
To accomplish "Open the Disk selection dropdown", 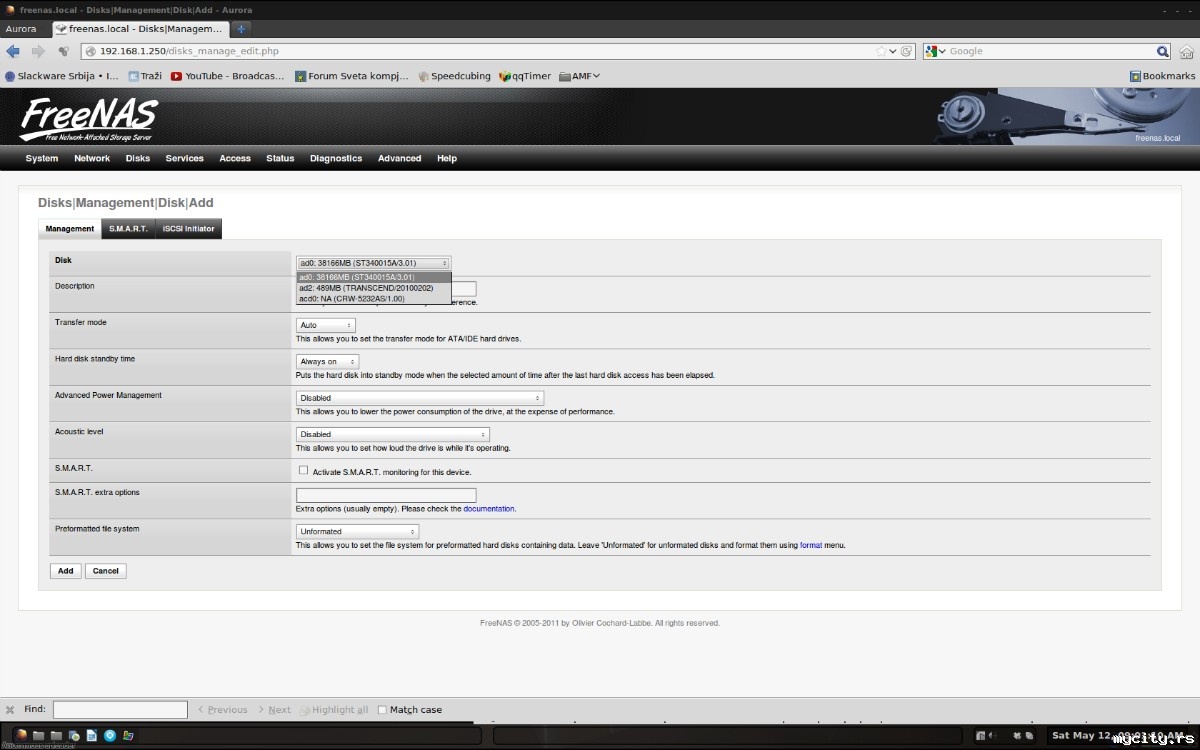I will [374, 263].
